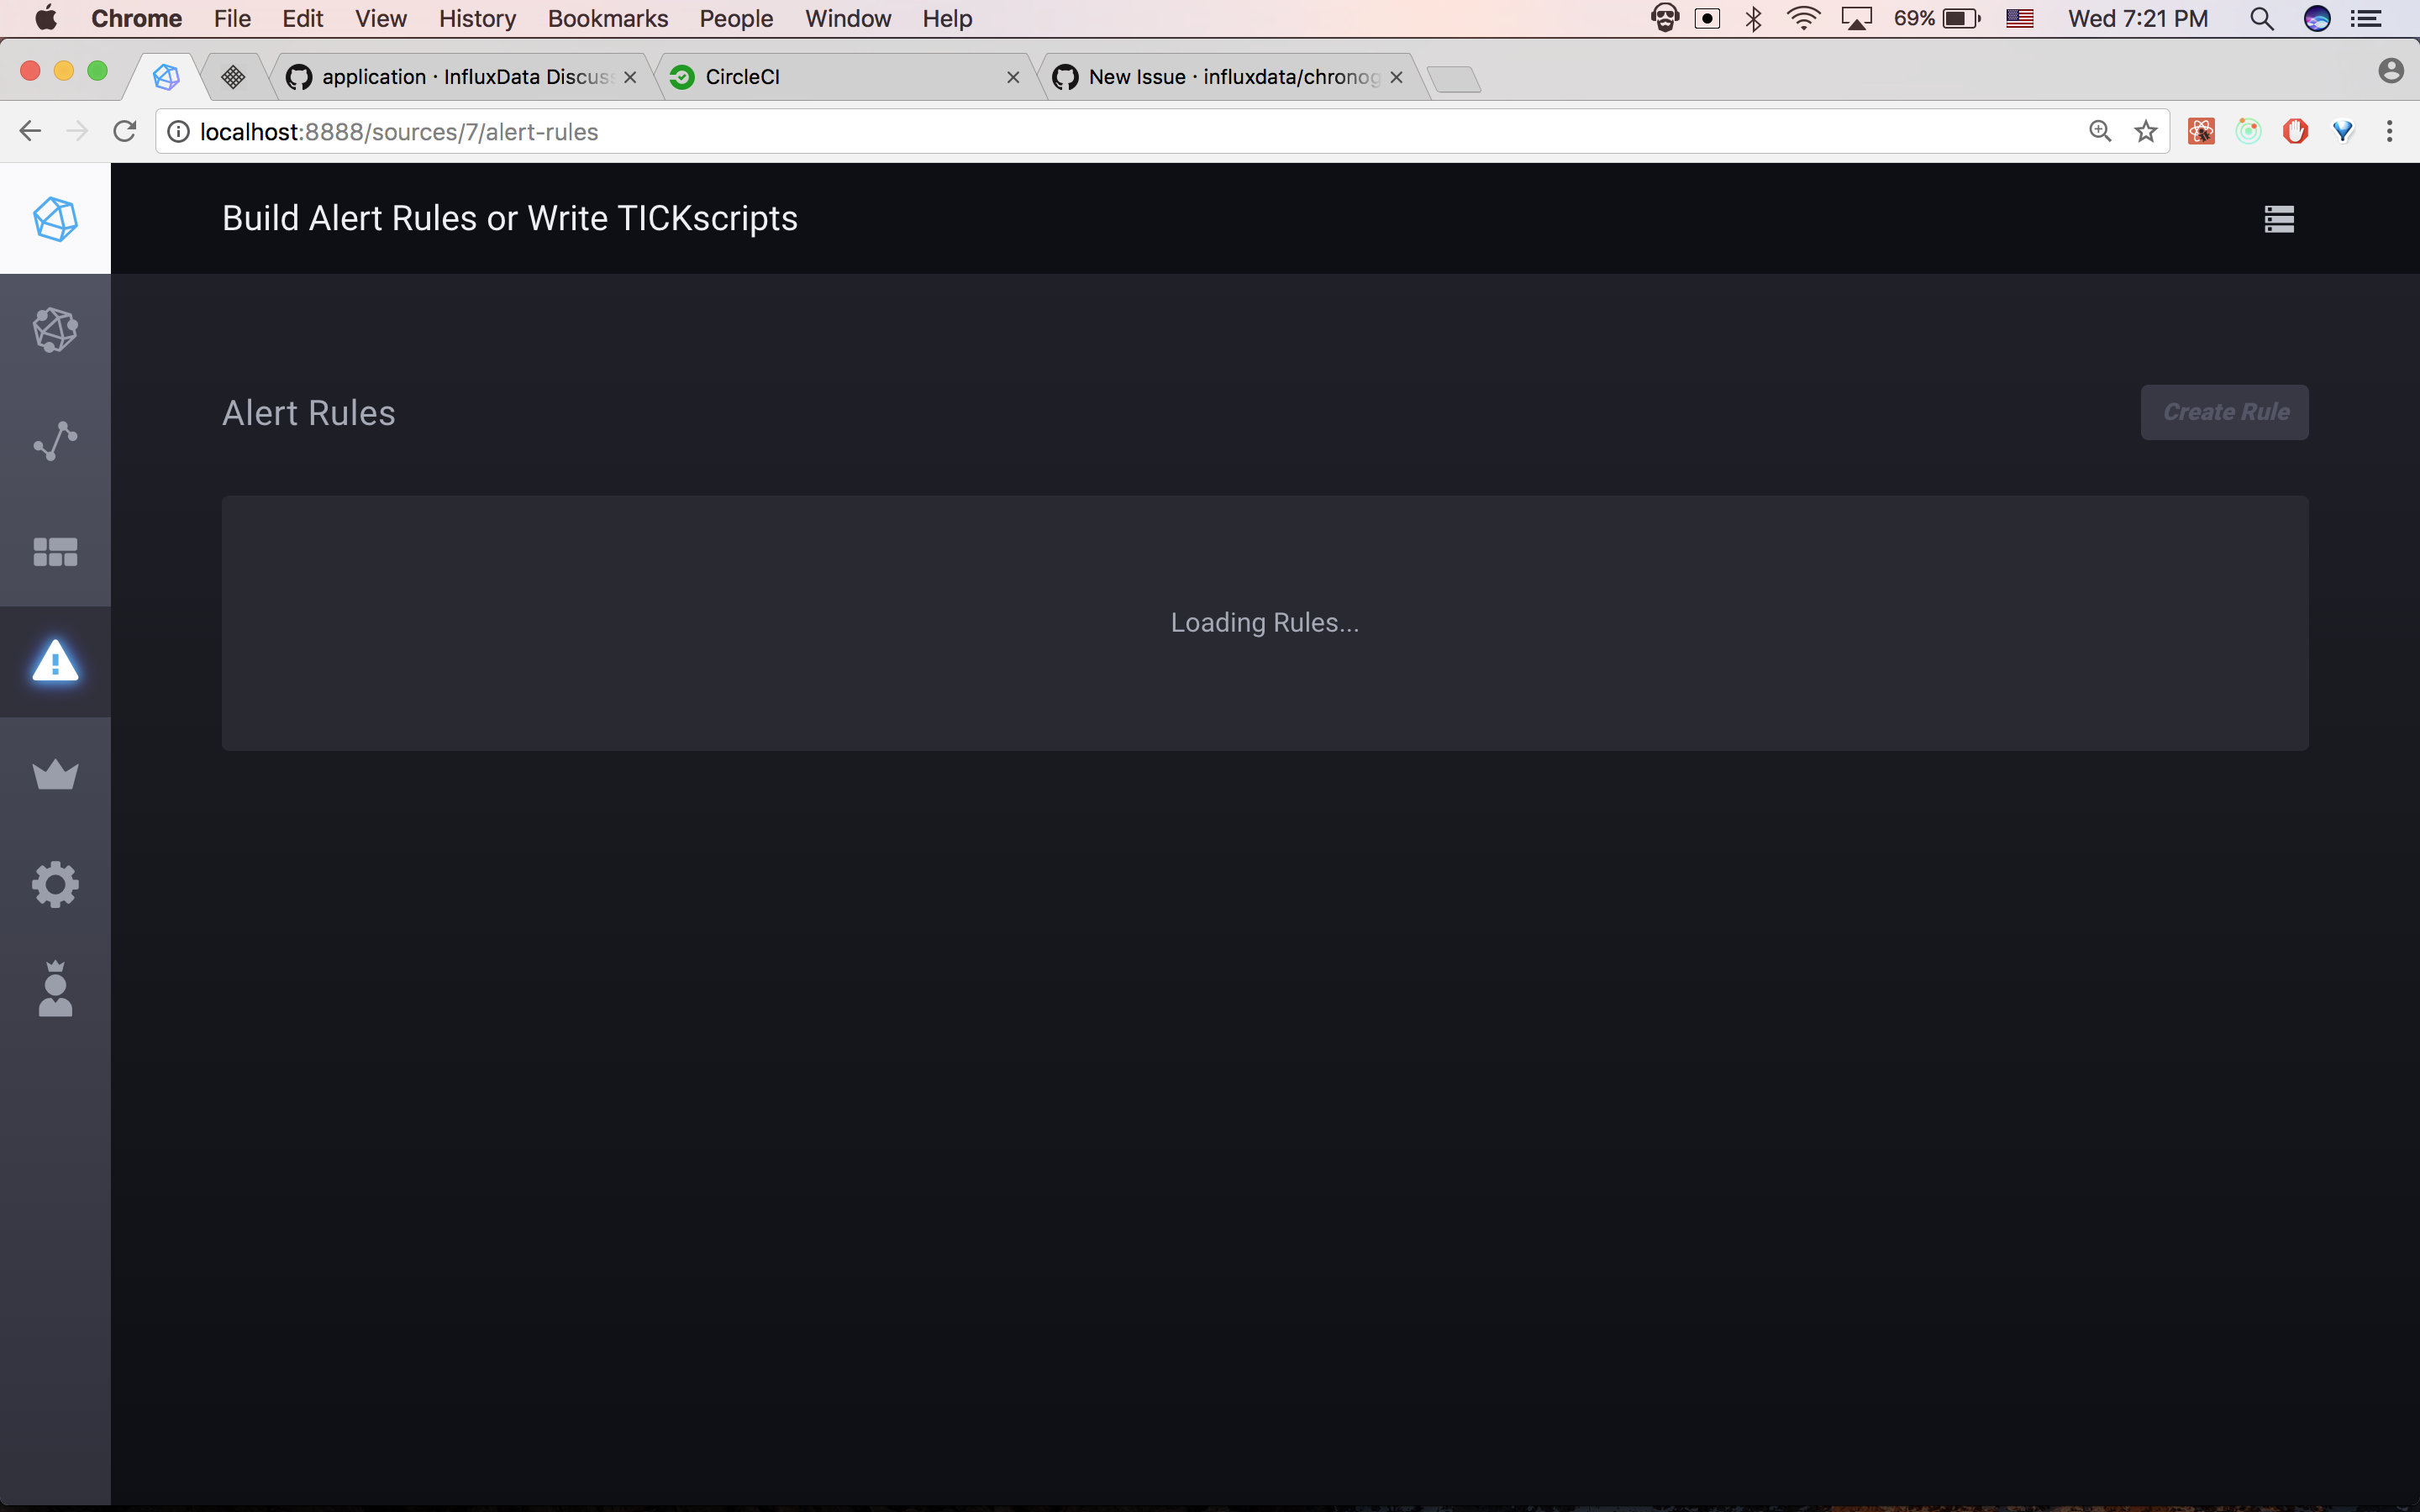
Task: Open the Dashboards grid icon
Action: coord(55,551)
